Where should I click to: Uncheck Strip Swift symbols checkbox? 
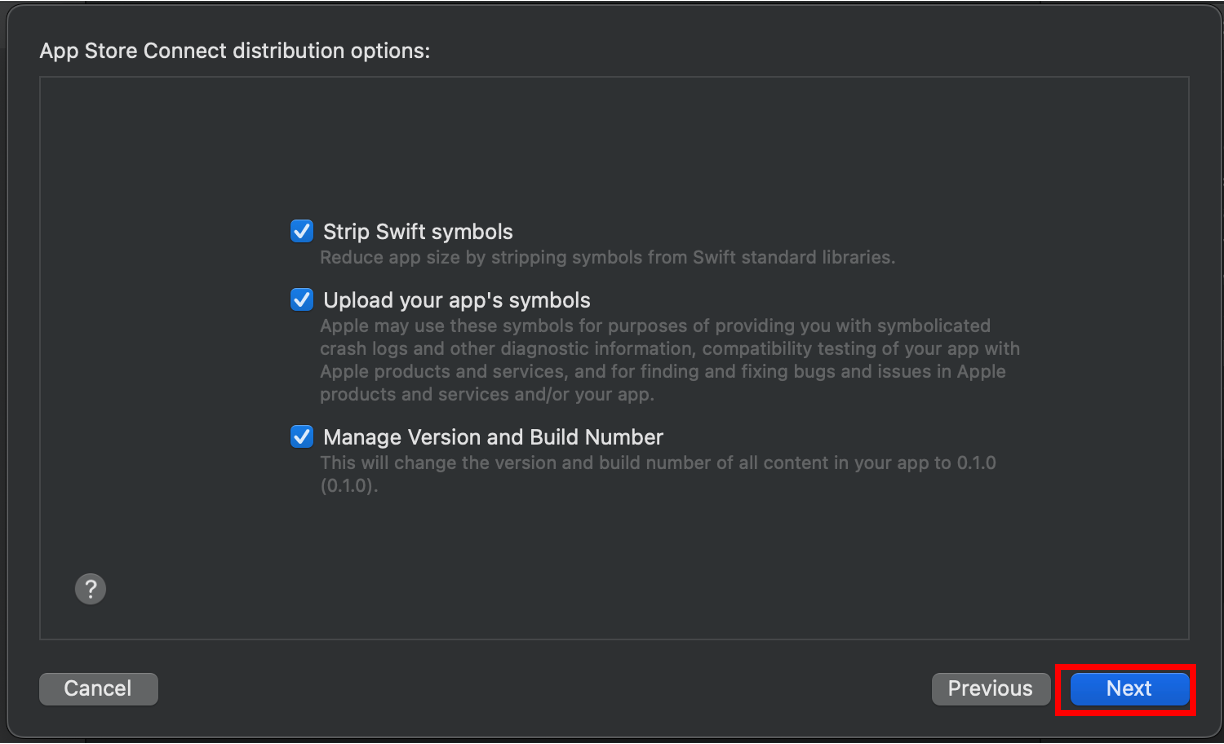pos(302,231)
